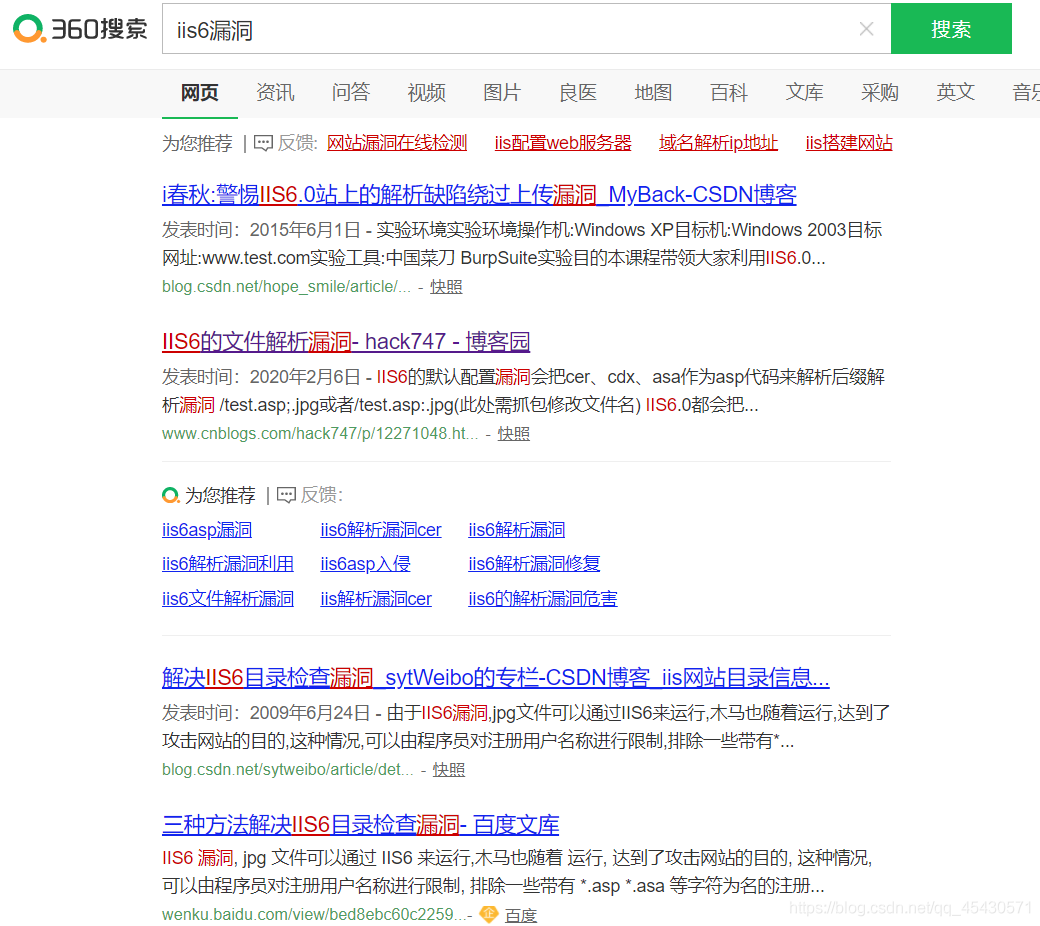This screenshot has width=1040, height=926.
Task: Switch to the 百科 tab
Action: pyautogui.click(x=729, y=92)
